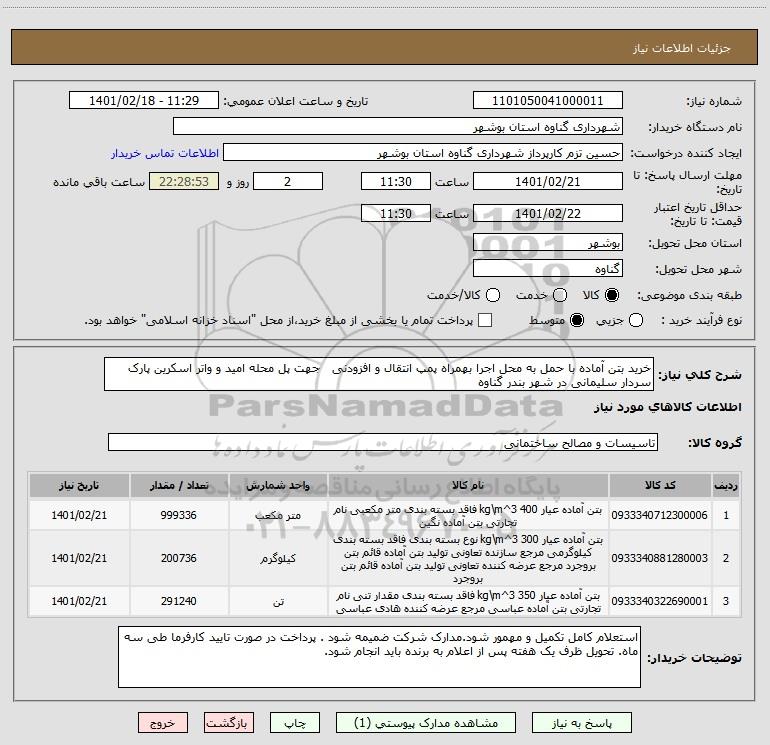Click the remaining time field 22:28:53
This screenshot has height=745, width=770.
pyautogui.click(x=184, y=181)
